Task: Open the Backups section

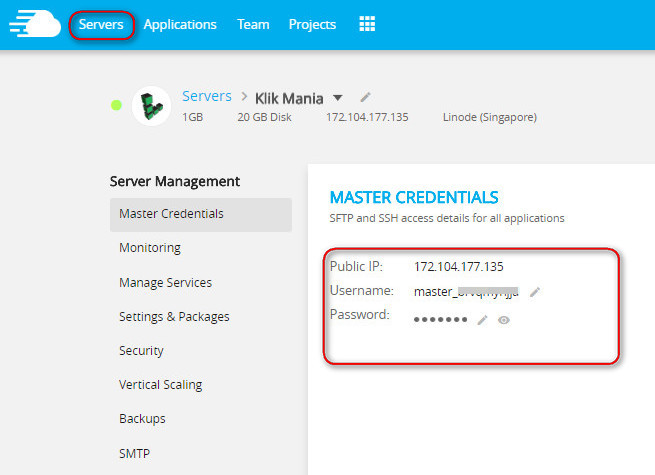Action: pyautogui.click(x=142, y=419)
